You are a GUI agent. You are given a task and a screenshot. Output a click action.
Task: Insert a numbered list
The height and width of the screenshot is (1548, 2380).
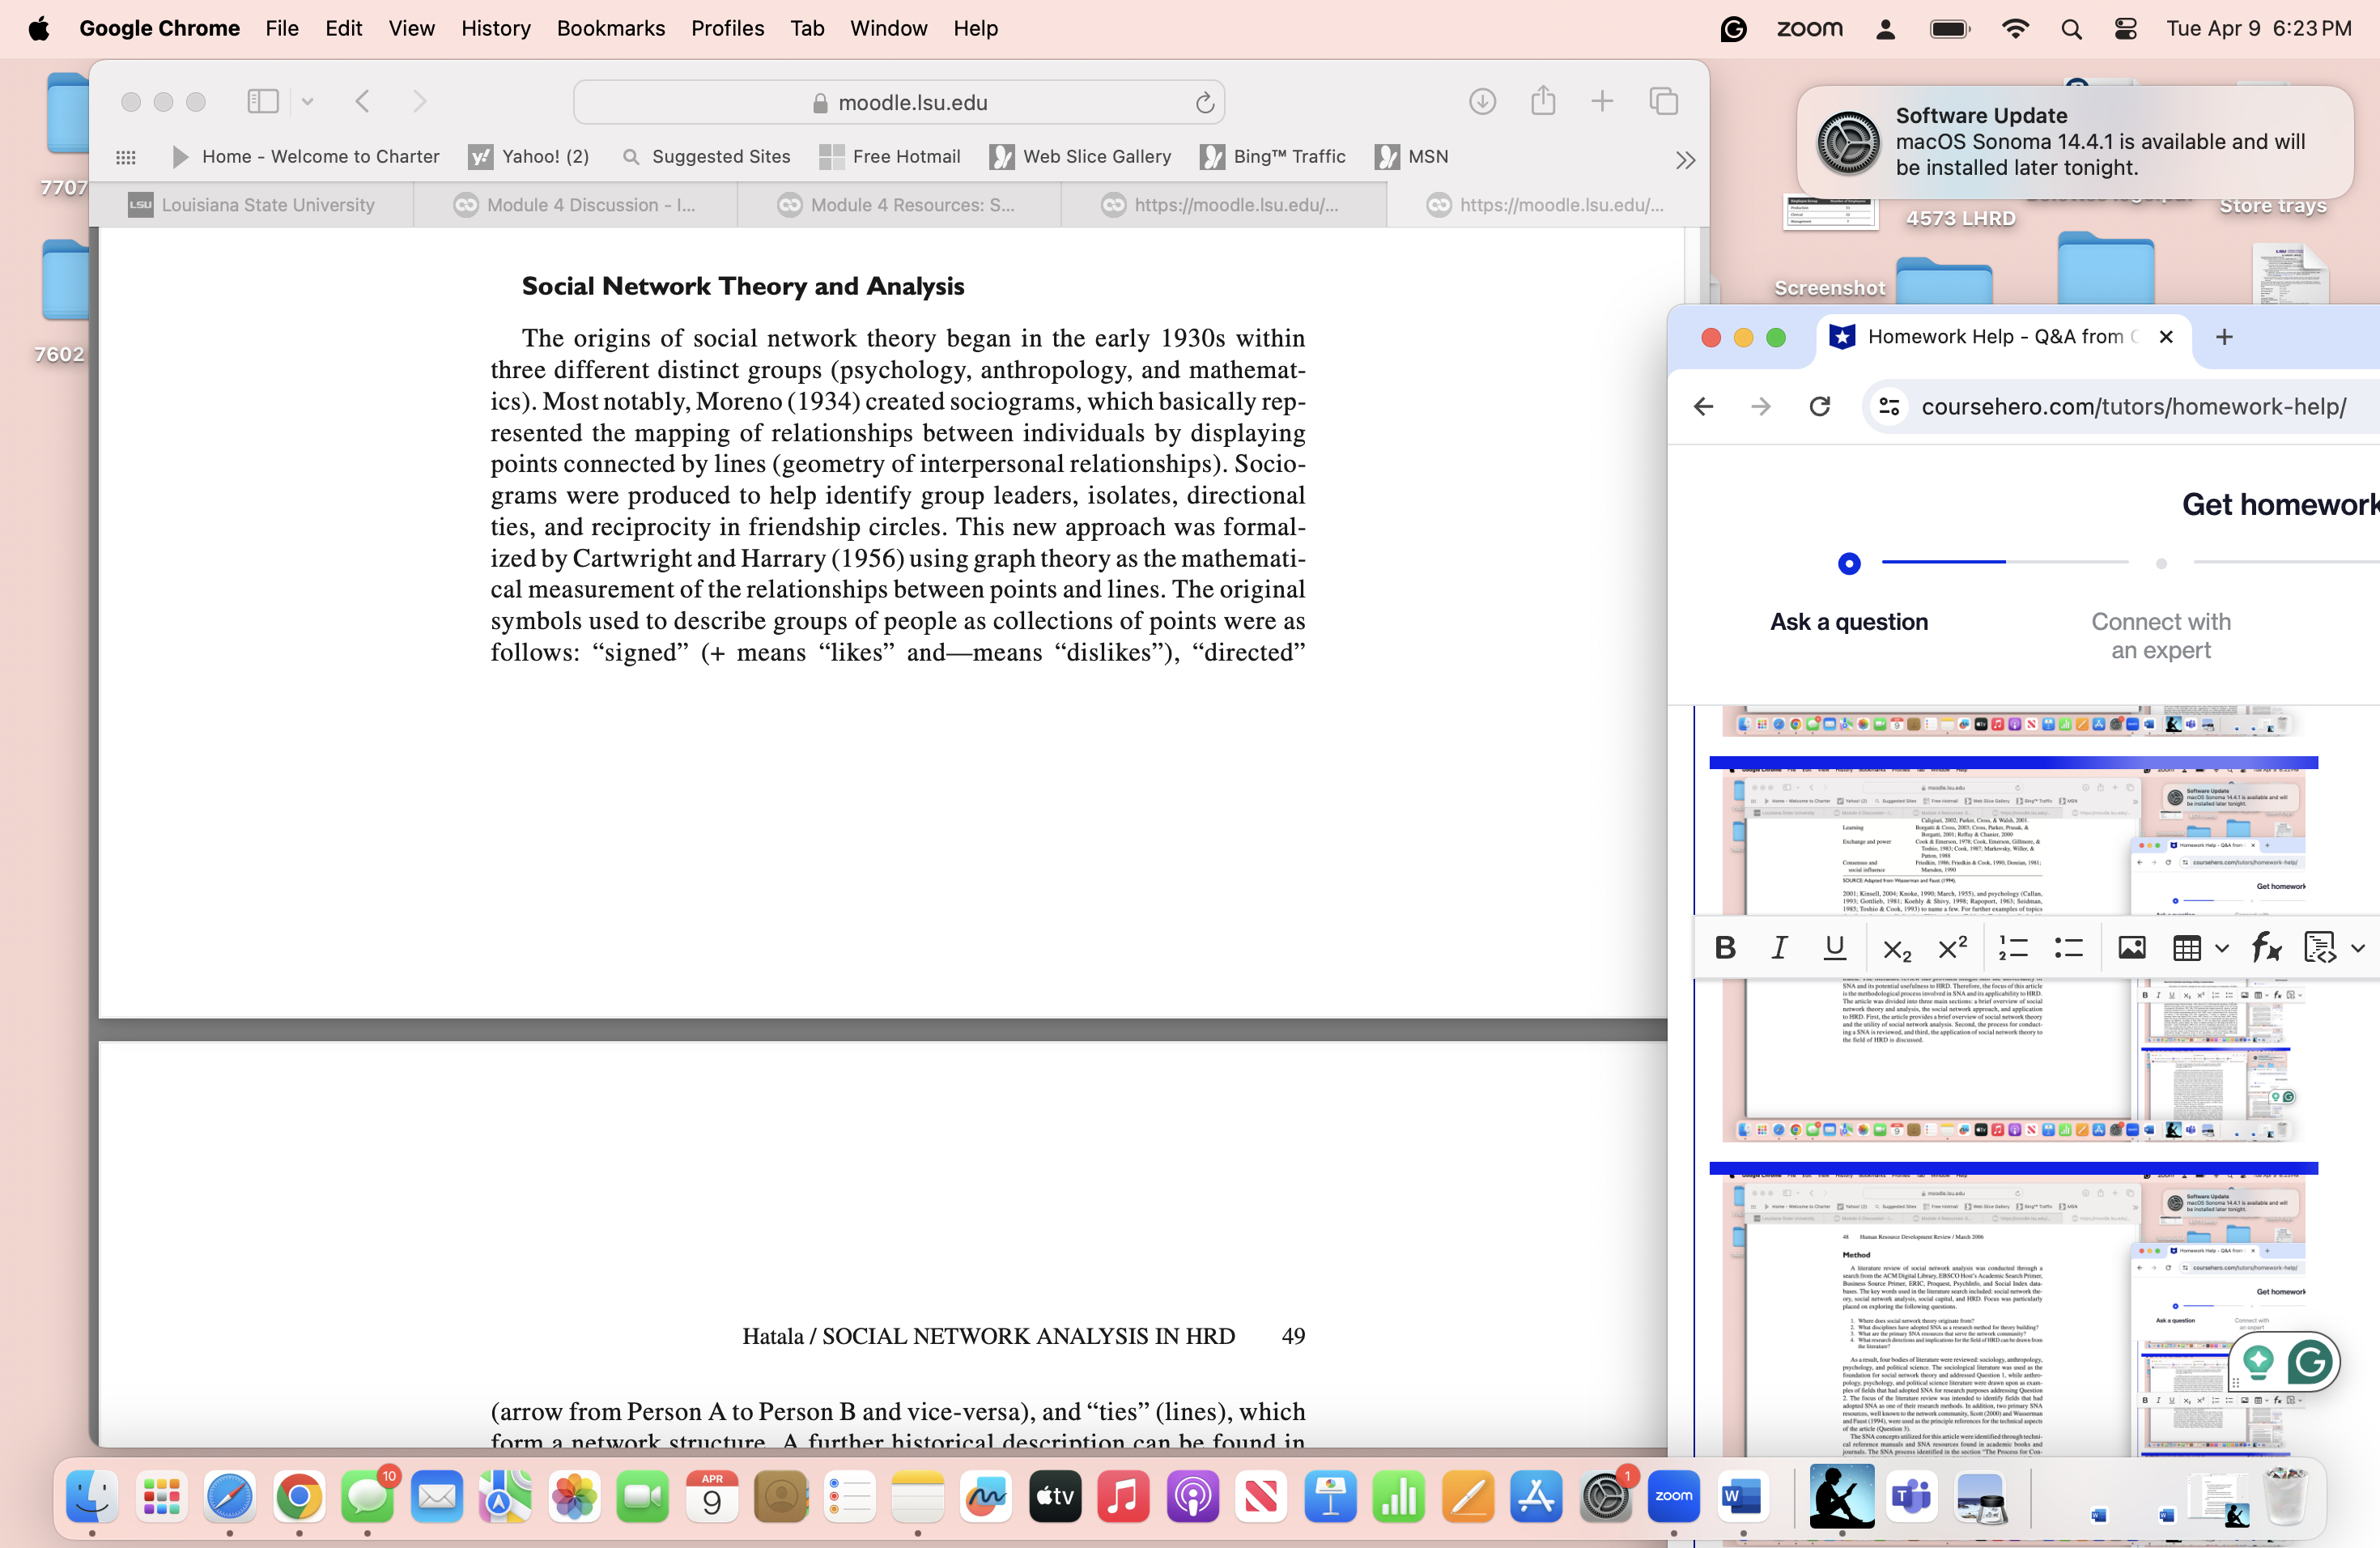(x=2012, y=948)
